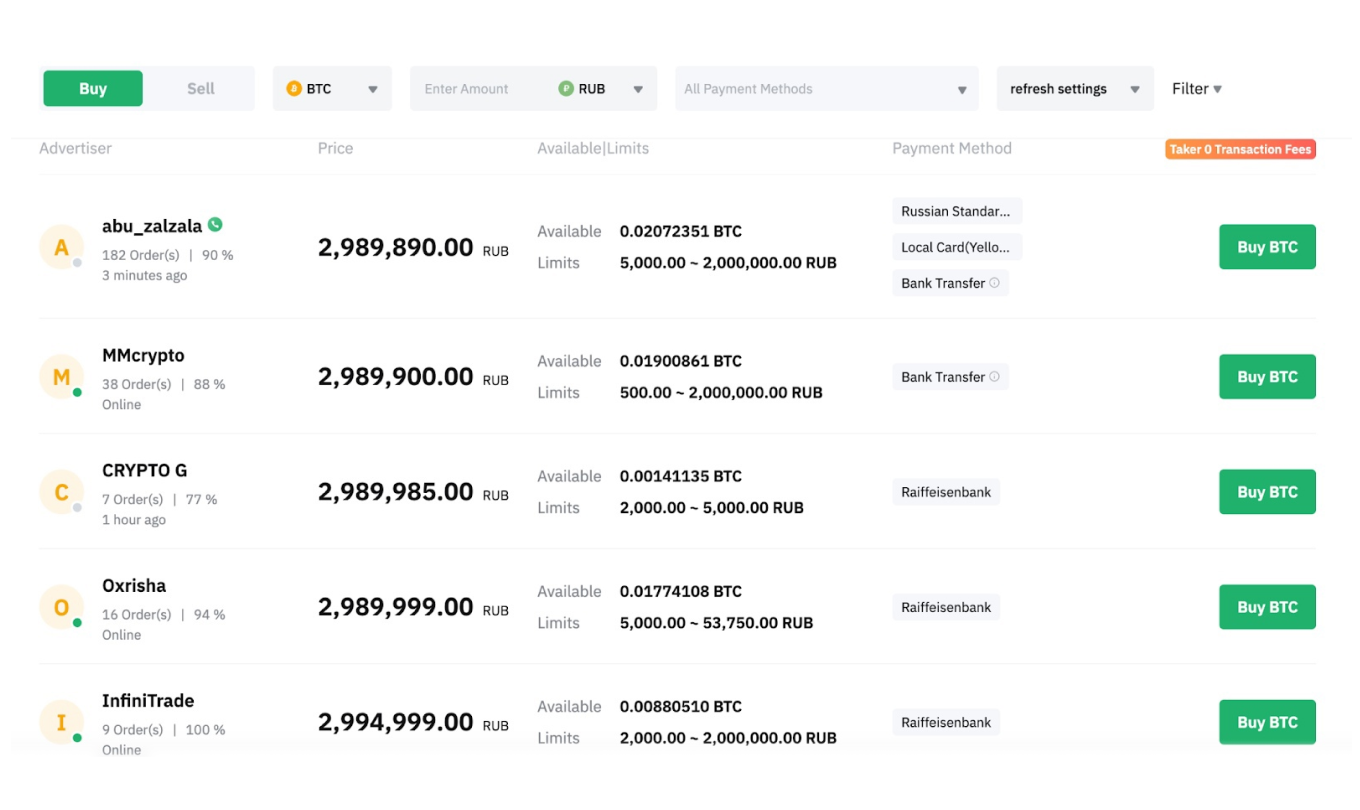The height and width of the screenshot is (810, 1360).
Task: Click the BTC coin icon in crypto selector
Action: [293, 88]
